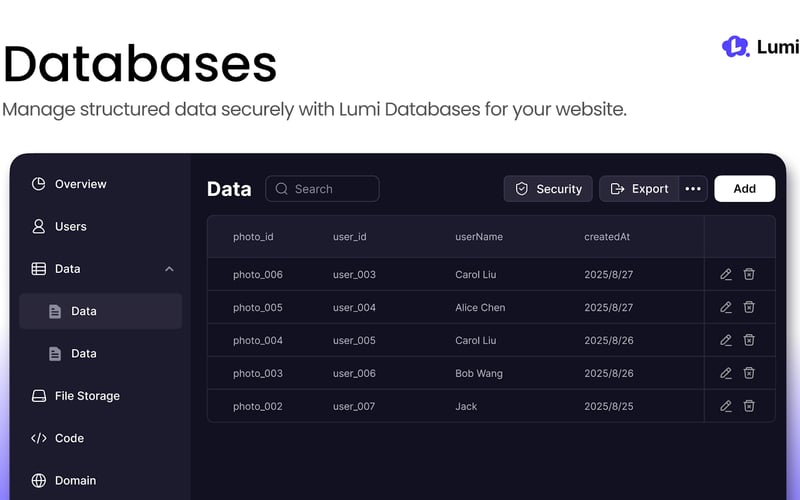Click the 2025/8/27 date for photo_005
800x500 pixels.
pyautogui.click(x=609, y=308)
